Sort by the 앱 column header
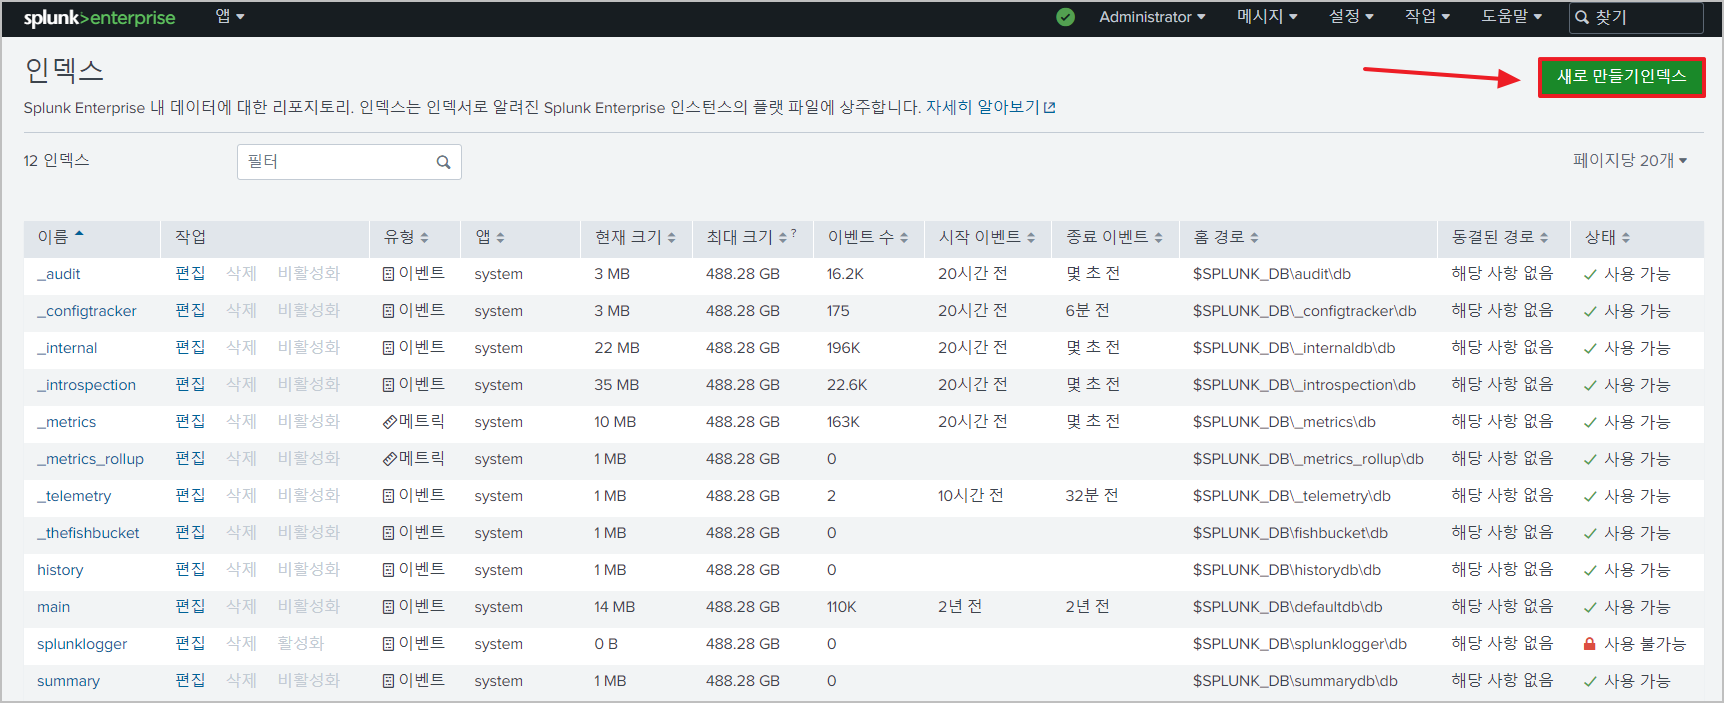This screenshot has width=1724, height=703. pos(490,237)
